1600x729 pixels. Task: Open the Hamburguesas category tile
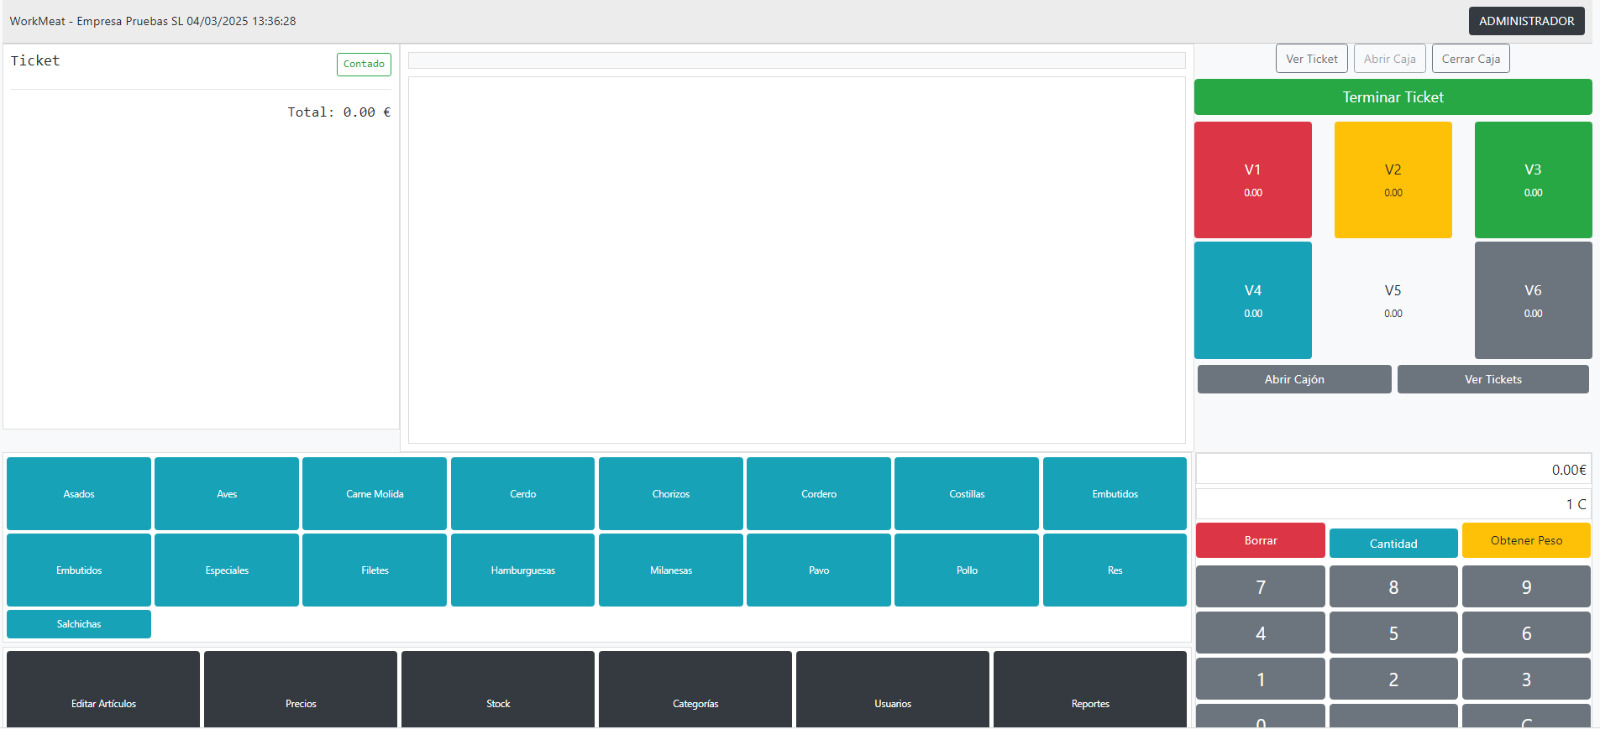click(x=522, y=570)
